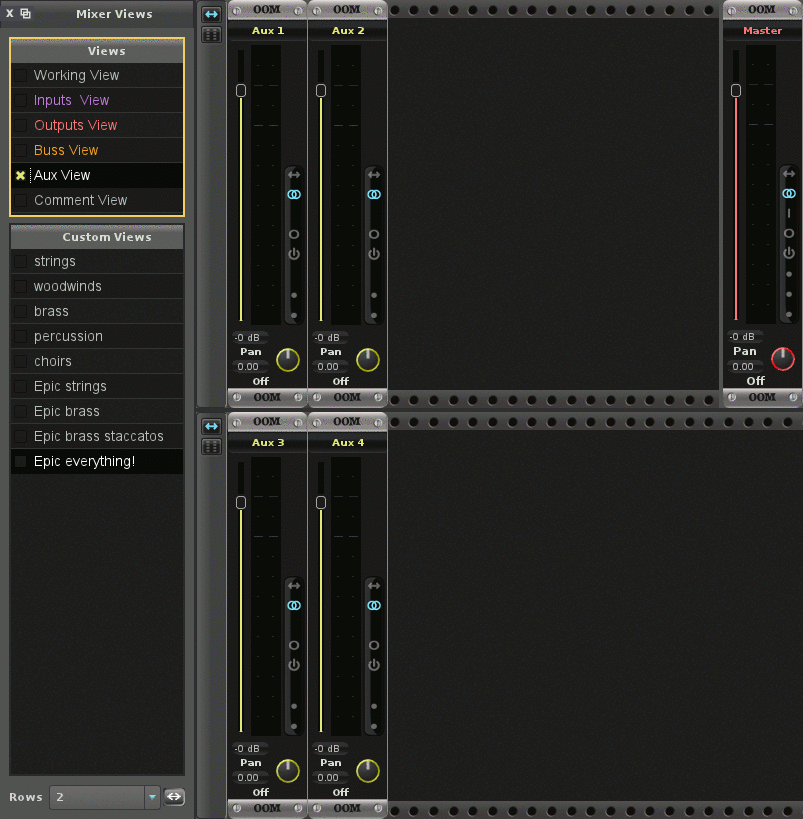Check the percussion custom view checkbox
Screen dimensions: 803x819
coord(20,336)
